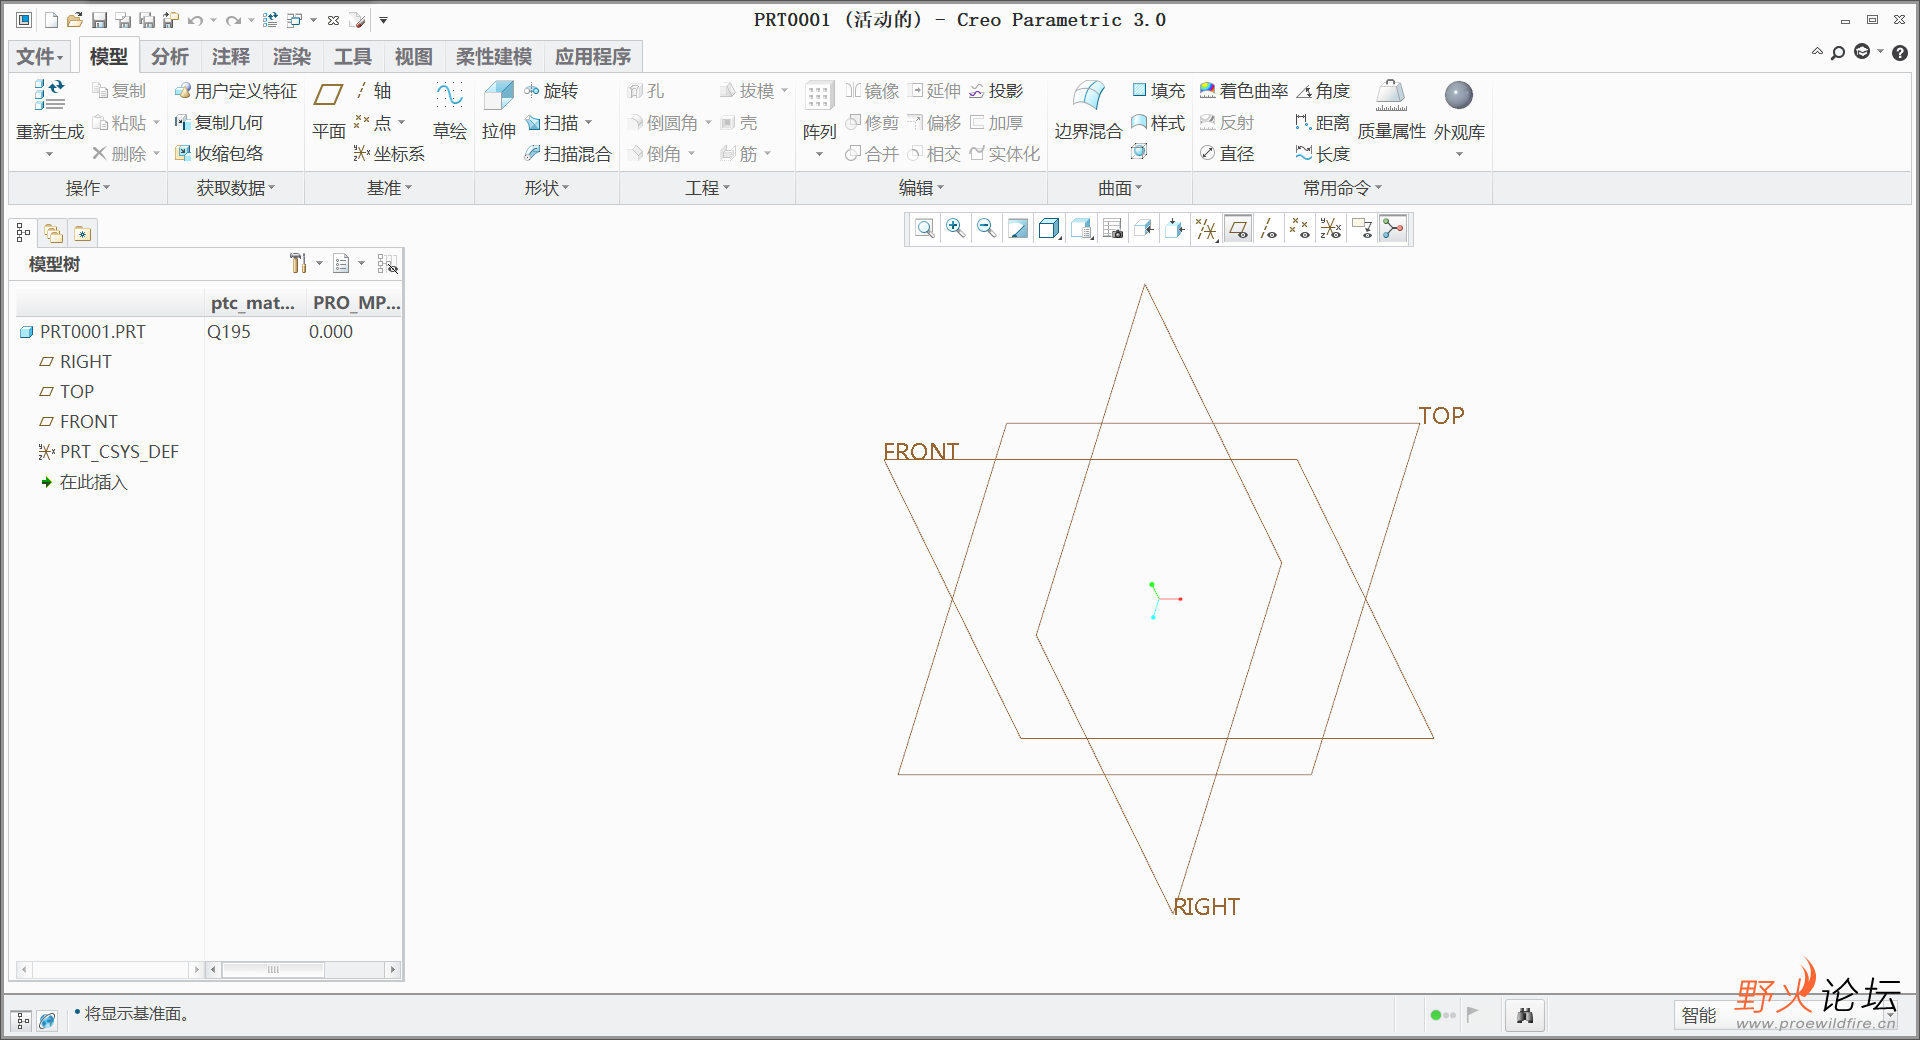Switch to the Analysis (分析) tab
This screenshot has width=1920, height=1040.
click(170, 57)
